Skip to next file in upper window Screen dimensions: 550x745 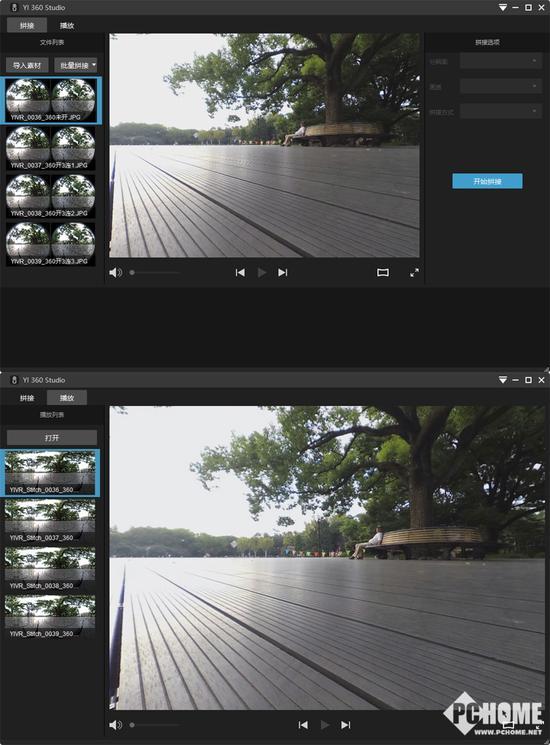283,272
